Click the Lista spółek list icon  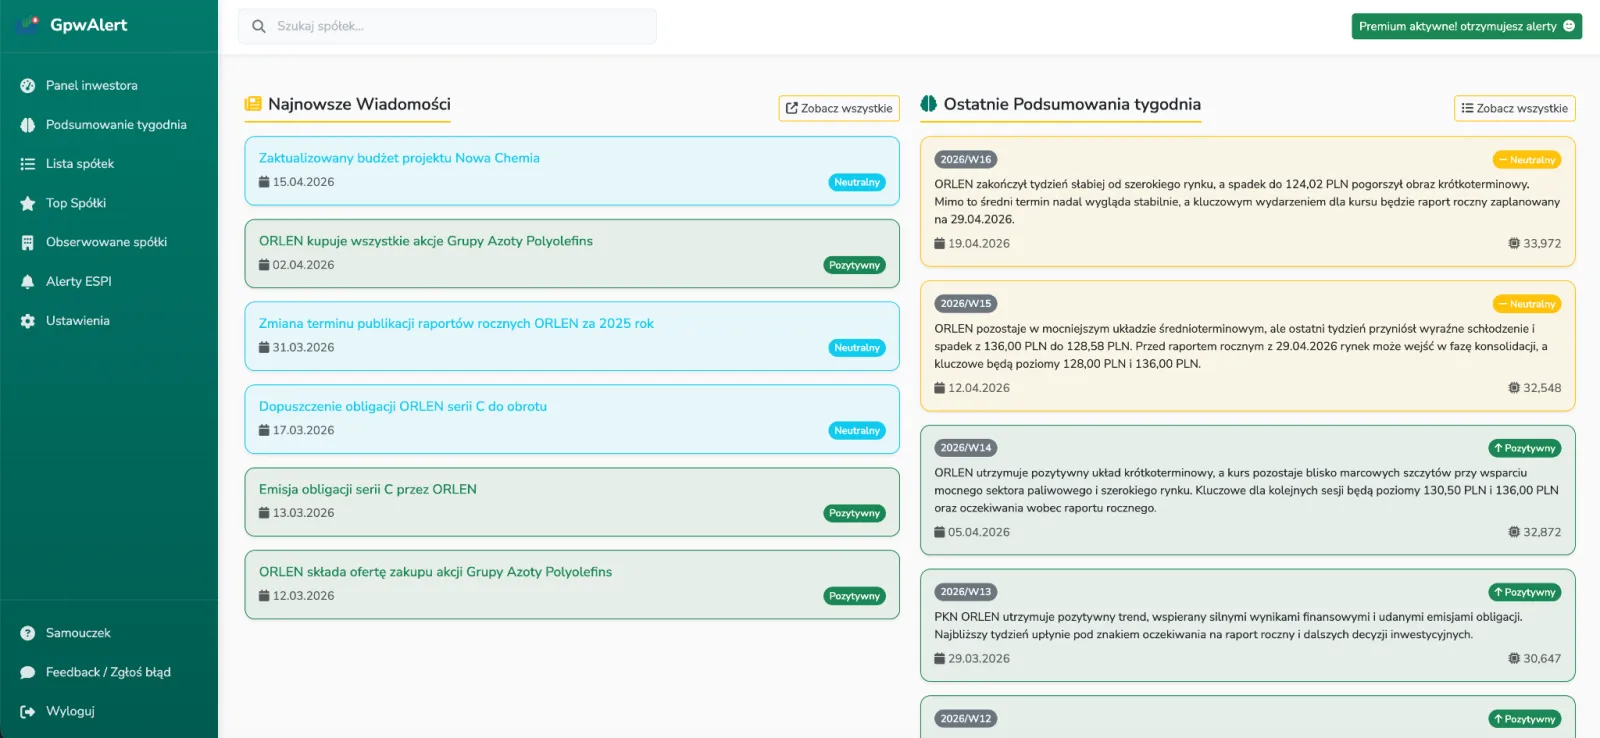click(x=28, y=164)
